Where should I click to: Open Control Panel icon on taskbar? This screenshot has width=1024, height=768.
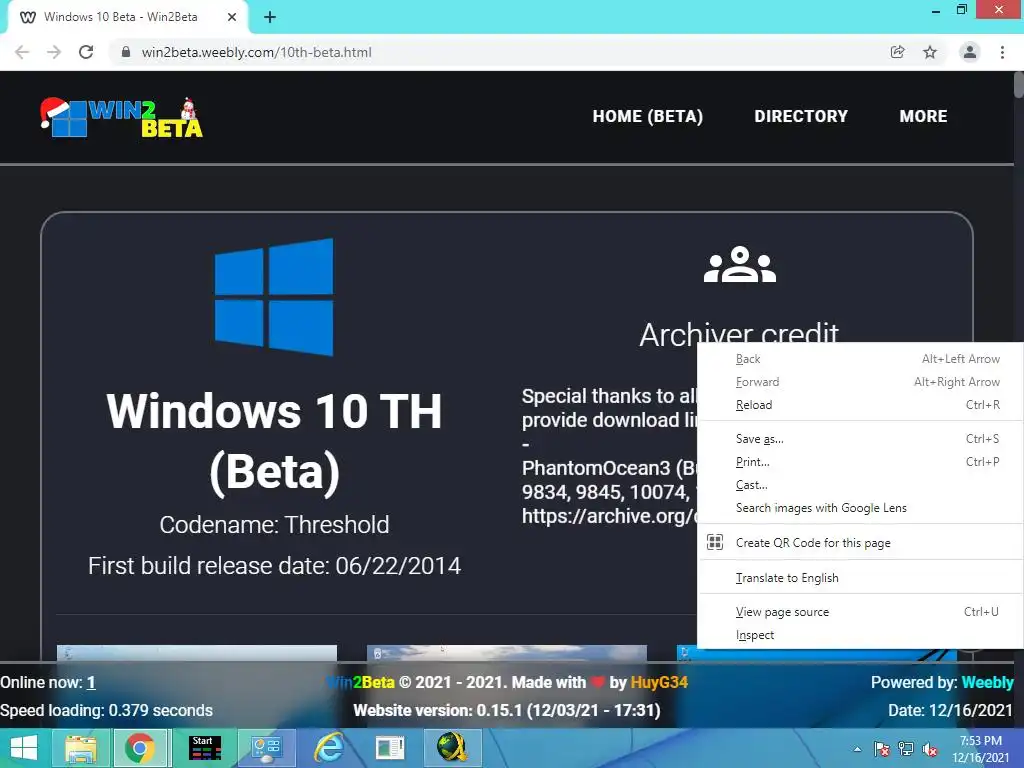266,748
